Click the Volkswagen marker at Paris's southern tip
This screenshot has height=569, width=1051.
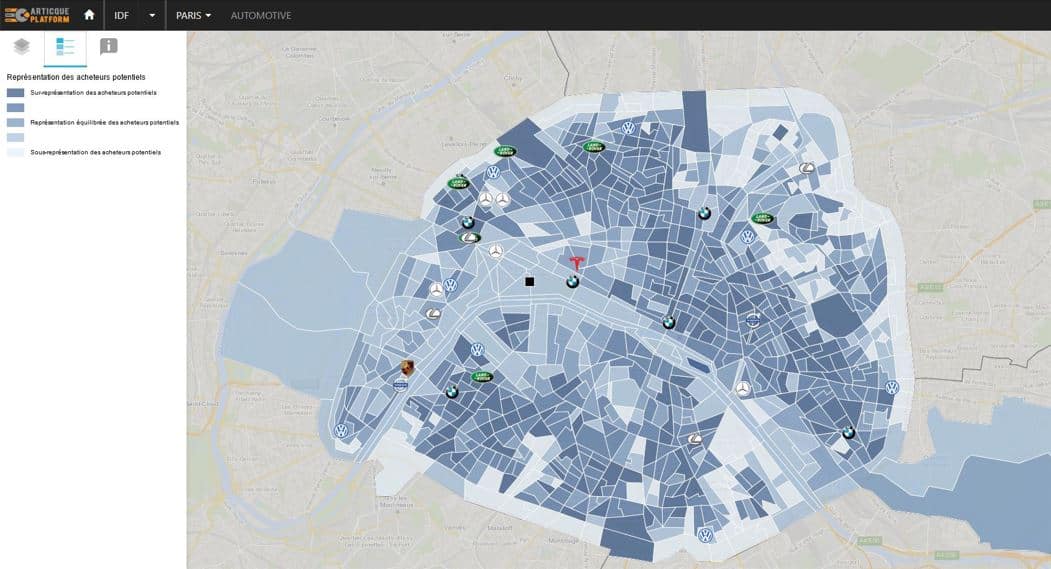[x=704, y=535]
